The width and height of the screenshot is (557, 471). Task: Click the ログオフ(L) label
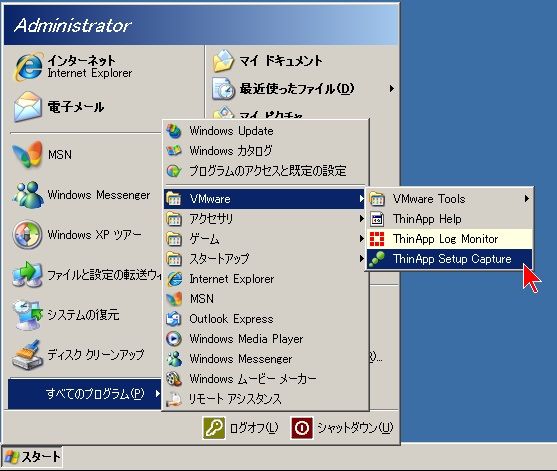click(254, 428)
